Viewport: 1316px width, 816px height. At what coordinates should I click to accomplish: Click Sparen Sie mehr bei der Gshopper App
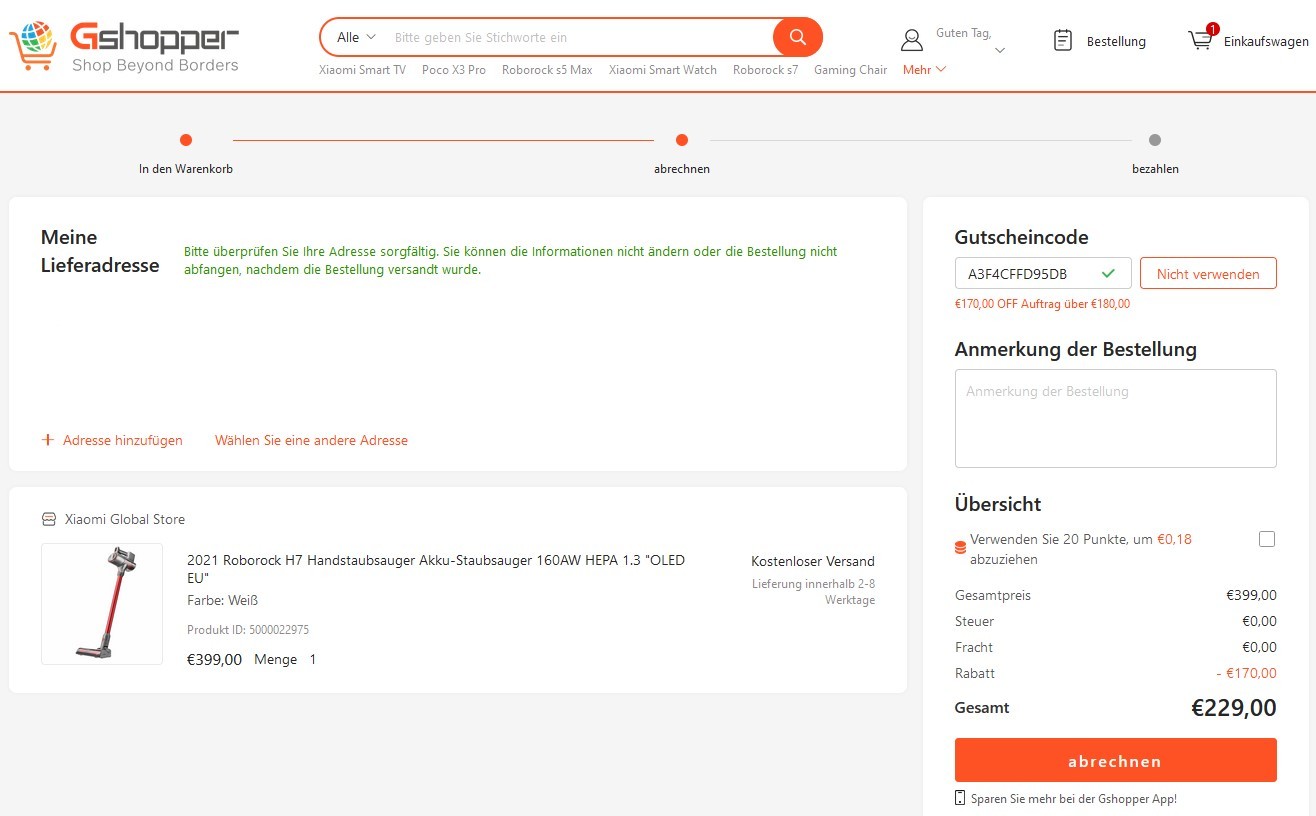click(x=1074, y=798)
